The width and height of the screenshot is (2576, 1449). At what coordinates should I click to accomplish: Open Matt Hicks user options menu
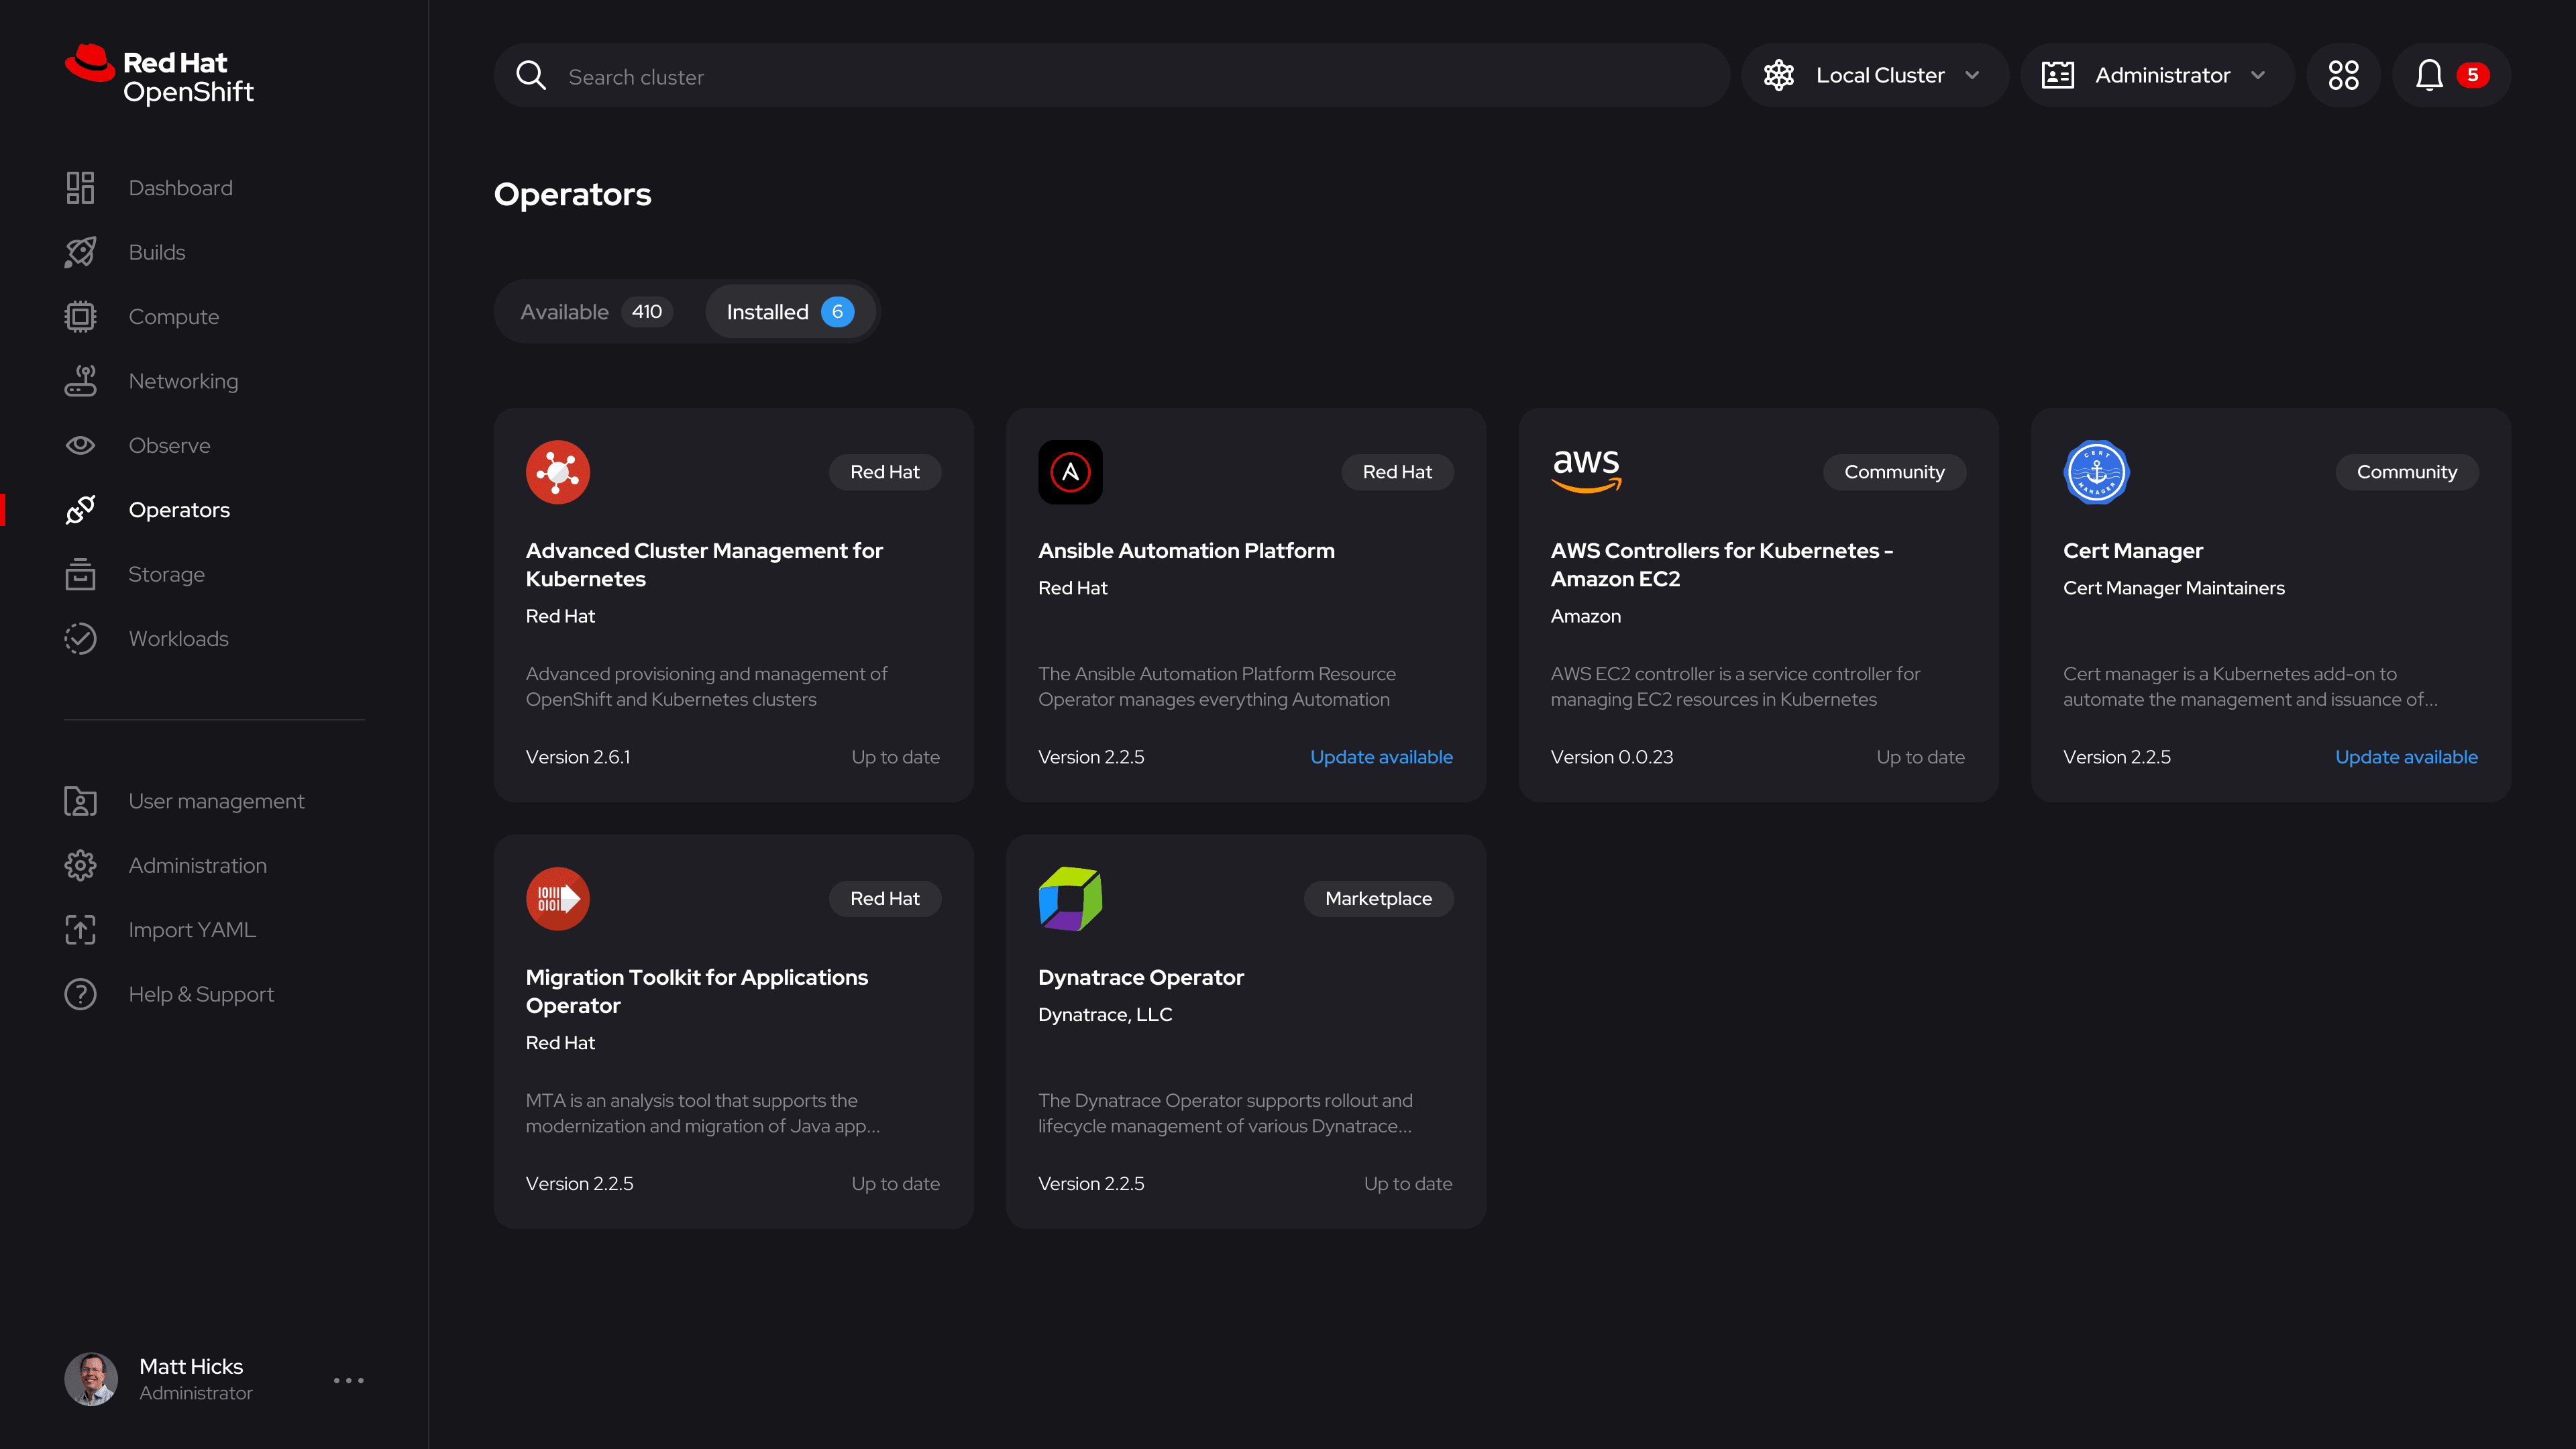point(348,1380)
